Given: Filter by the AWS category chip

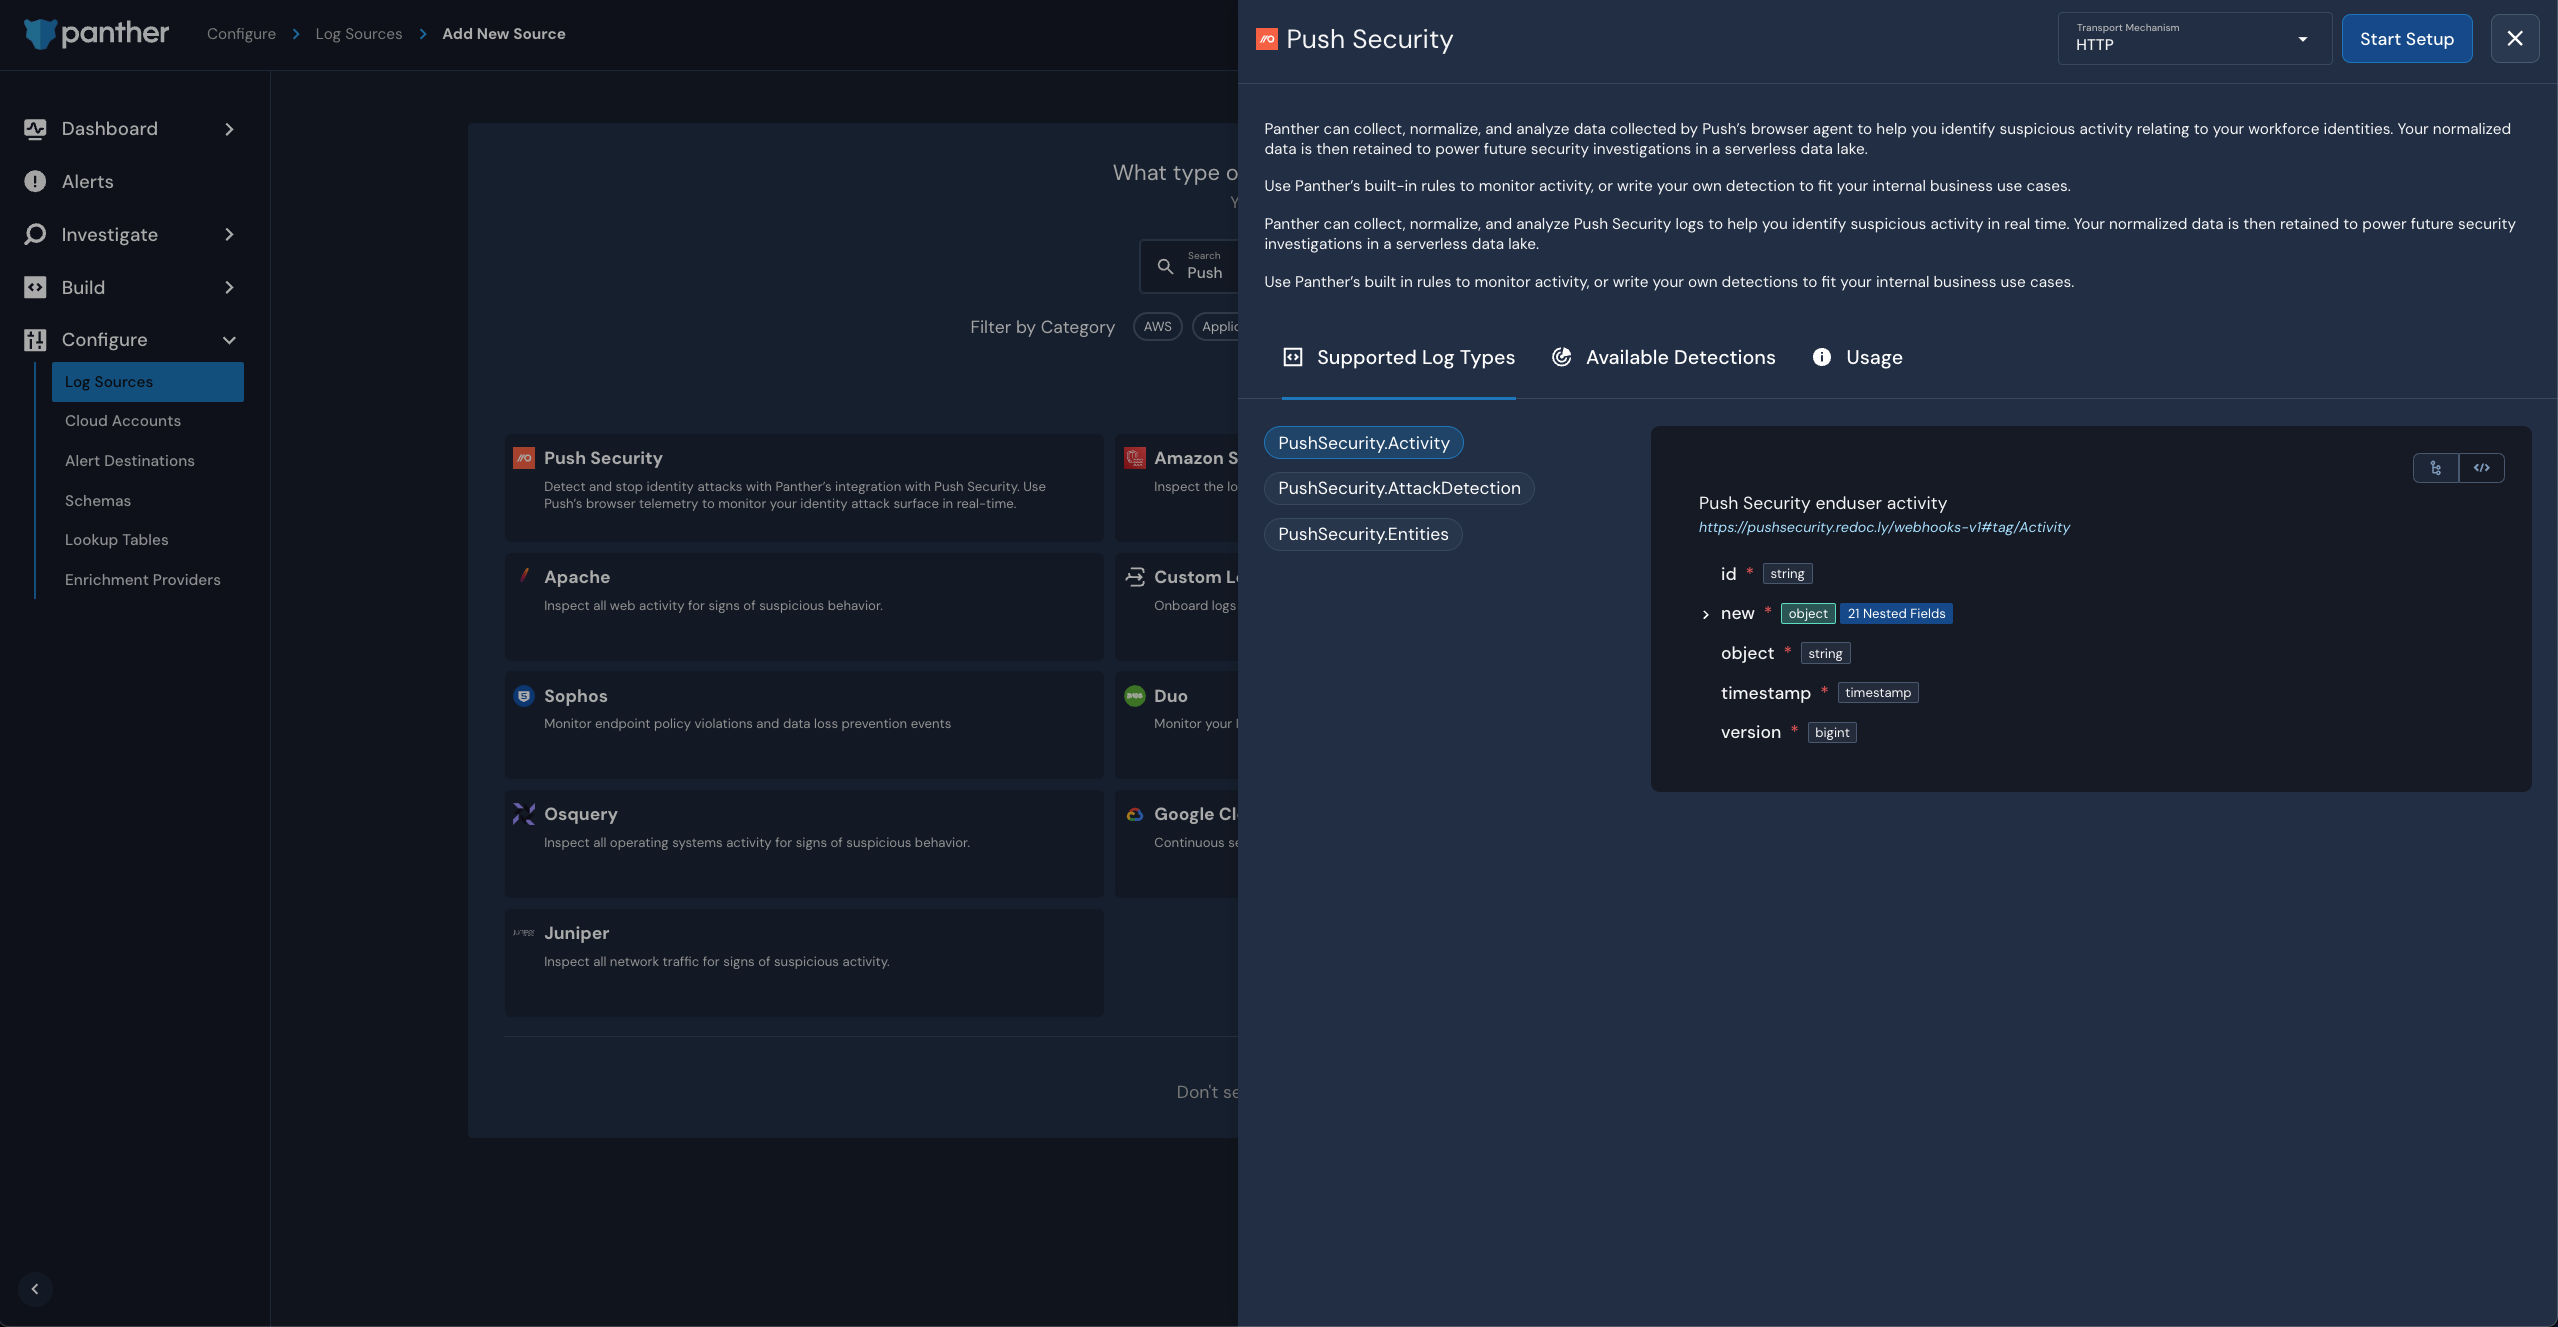Looking at the screenshot, I should 1158,327.
